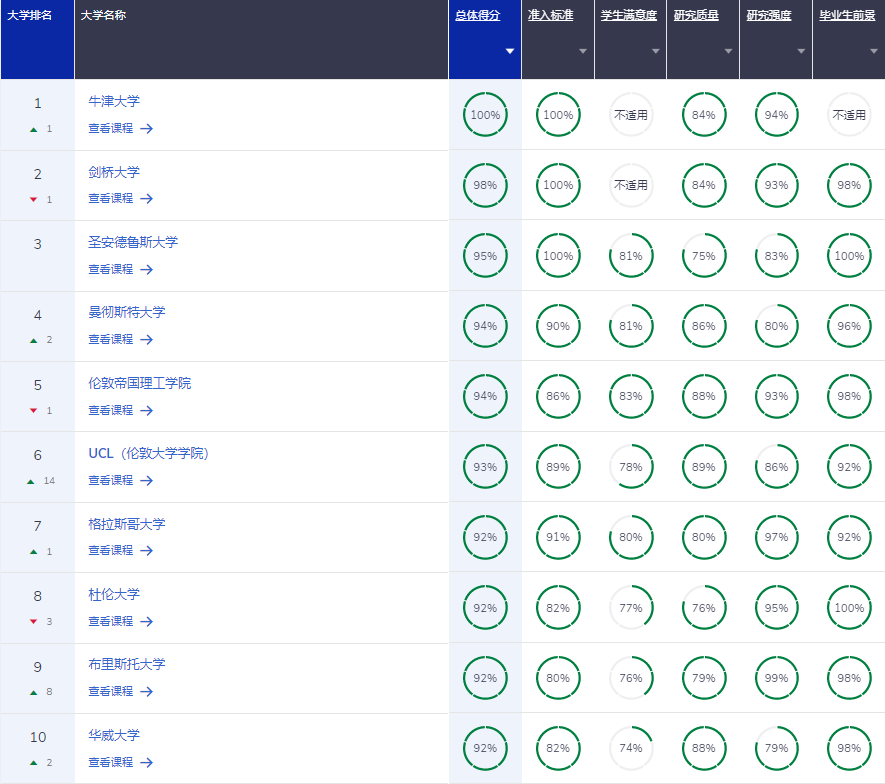This screenshot has width=885, height=784.
Task: Open the 华威大学 link
Action: coord(114,735)
